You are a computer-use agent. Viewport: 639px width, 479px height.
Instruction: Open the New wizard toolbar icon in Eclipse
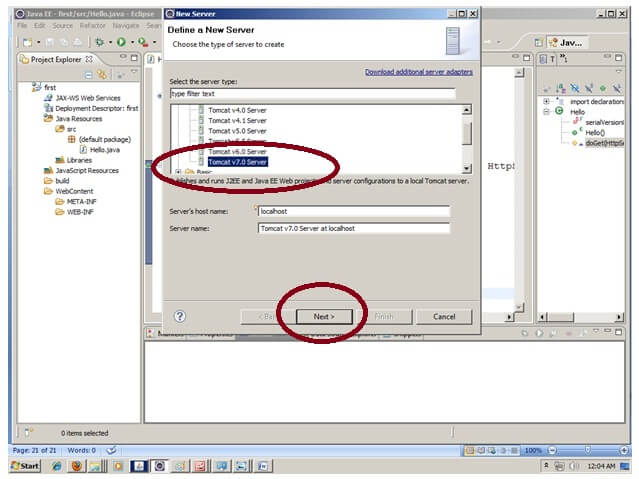click(x=28, y=42)
